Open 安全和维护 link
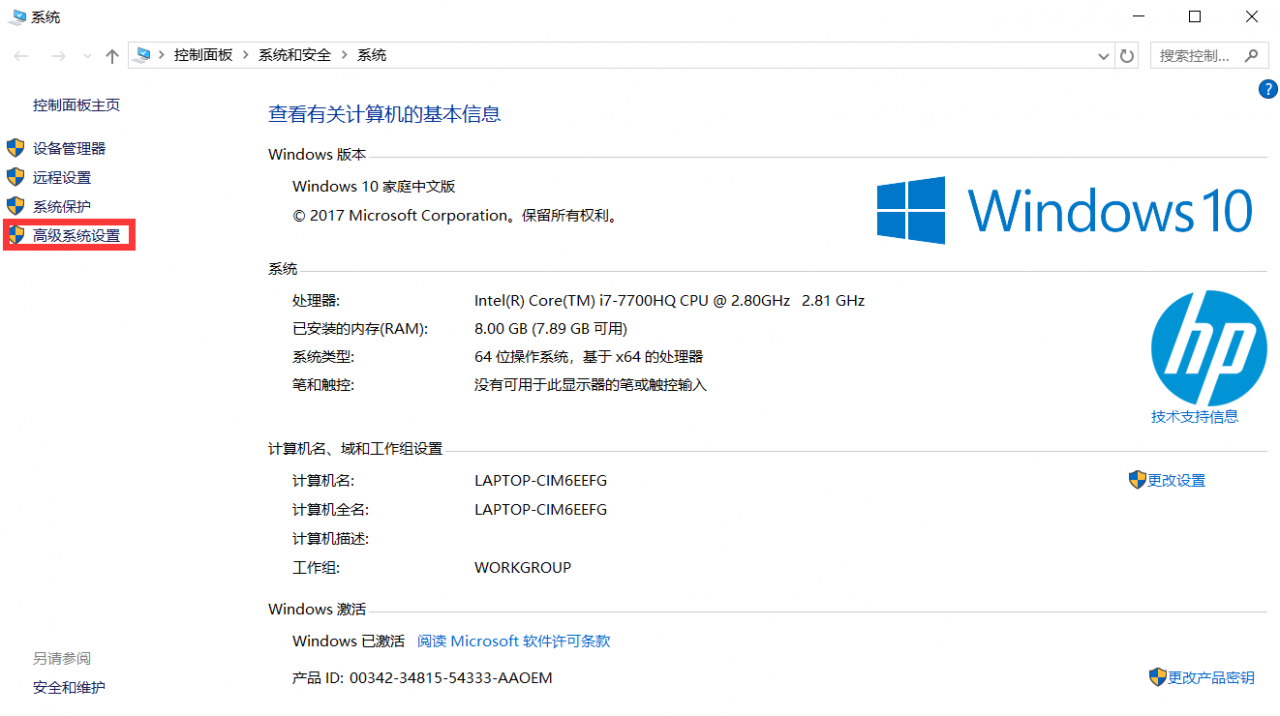This screenshot has width=1280, height=716. 69,688
